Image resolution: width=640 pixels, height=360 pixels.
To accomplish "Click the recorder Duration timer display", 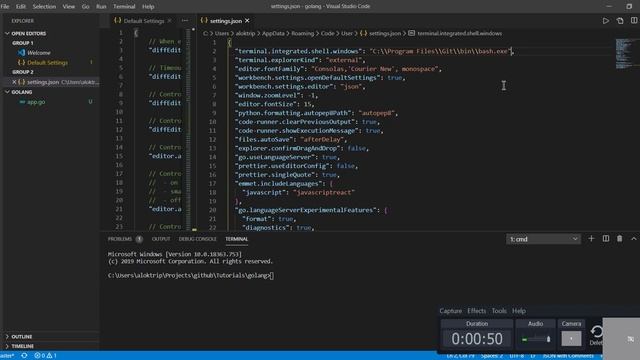I will (x=477, y=339).
